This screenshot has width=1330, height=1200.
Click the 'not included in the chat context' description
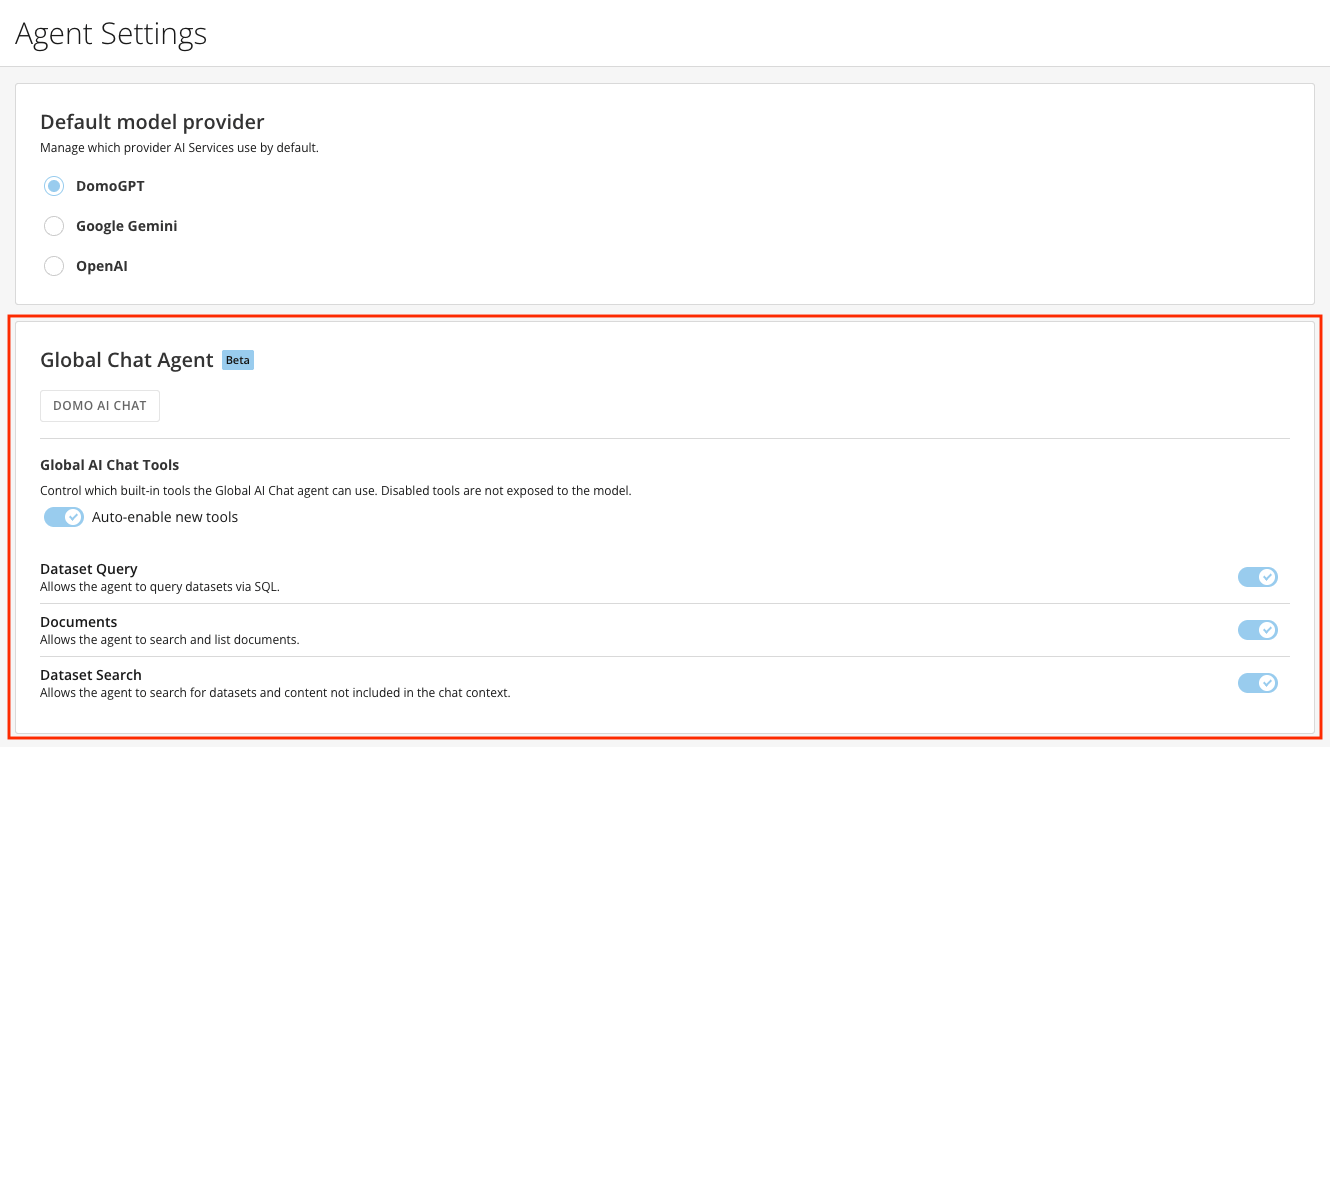[x=275, y=693]
